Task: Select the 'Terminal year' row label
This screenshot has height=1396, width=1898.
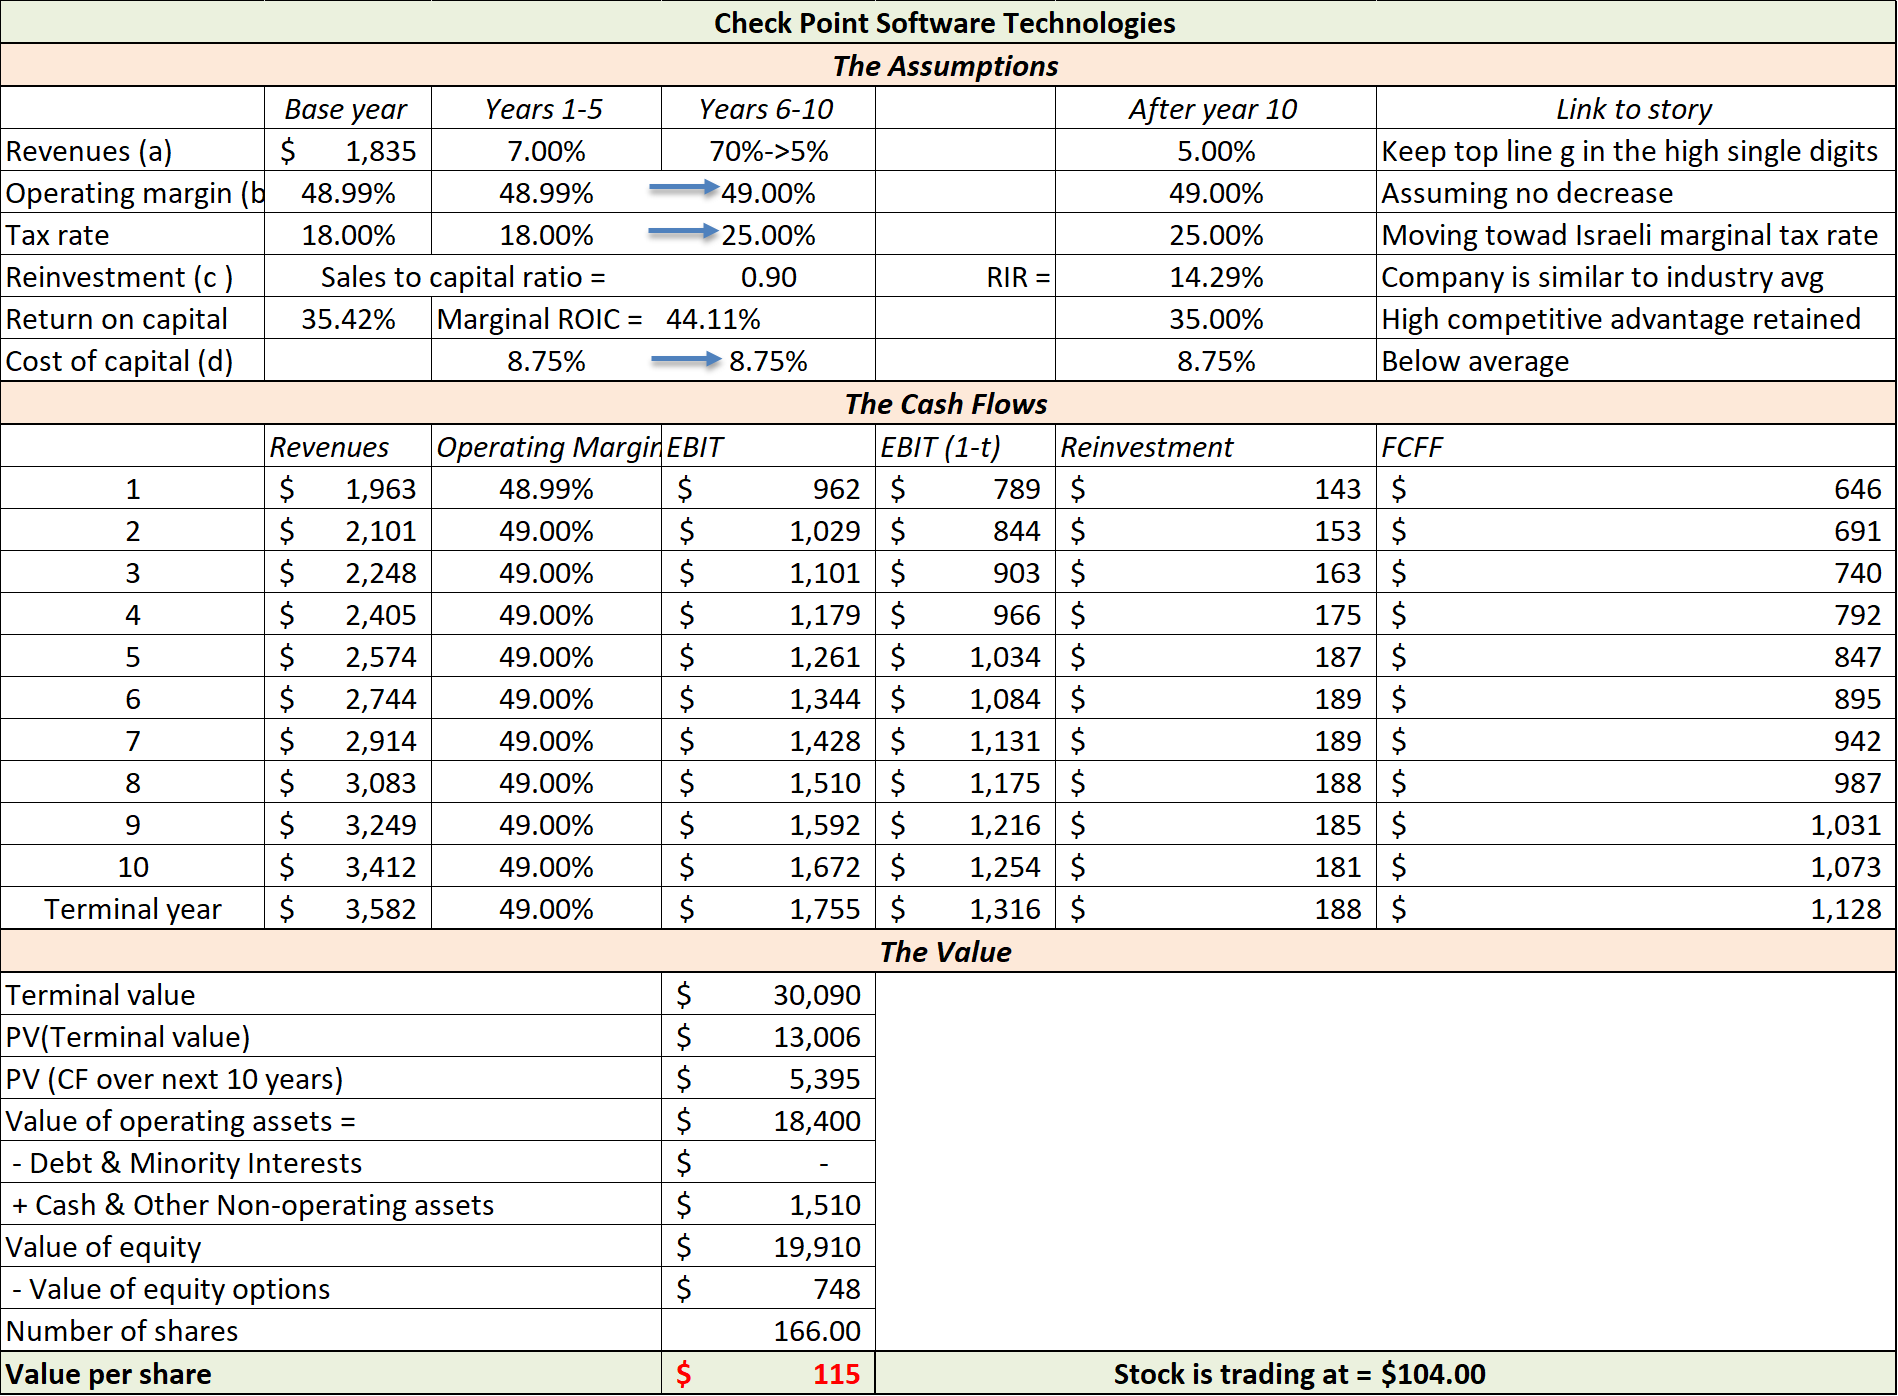Action: point(133,909)
